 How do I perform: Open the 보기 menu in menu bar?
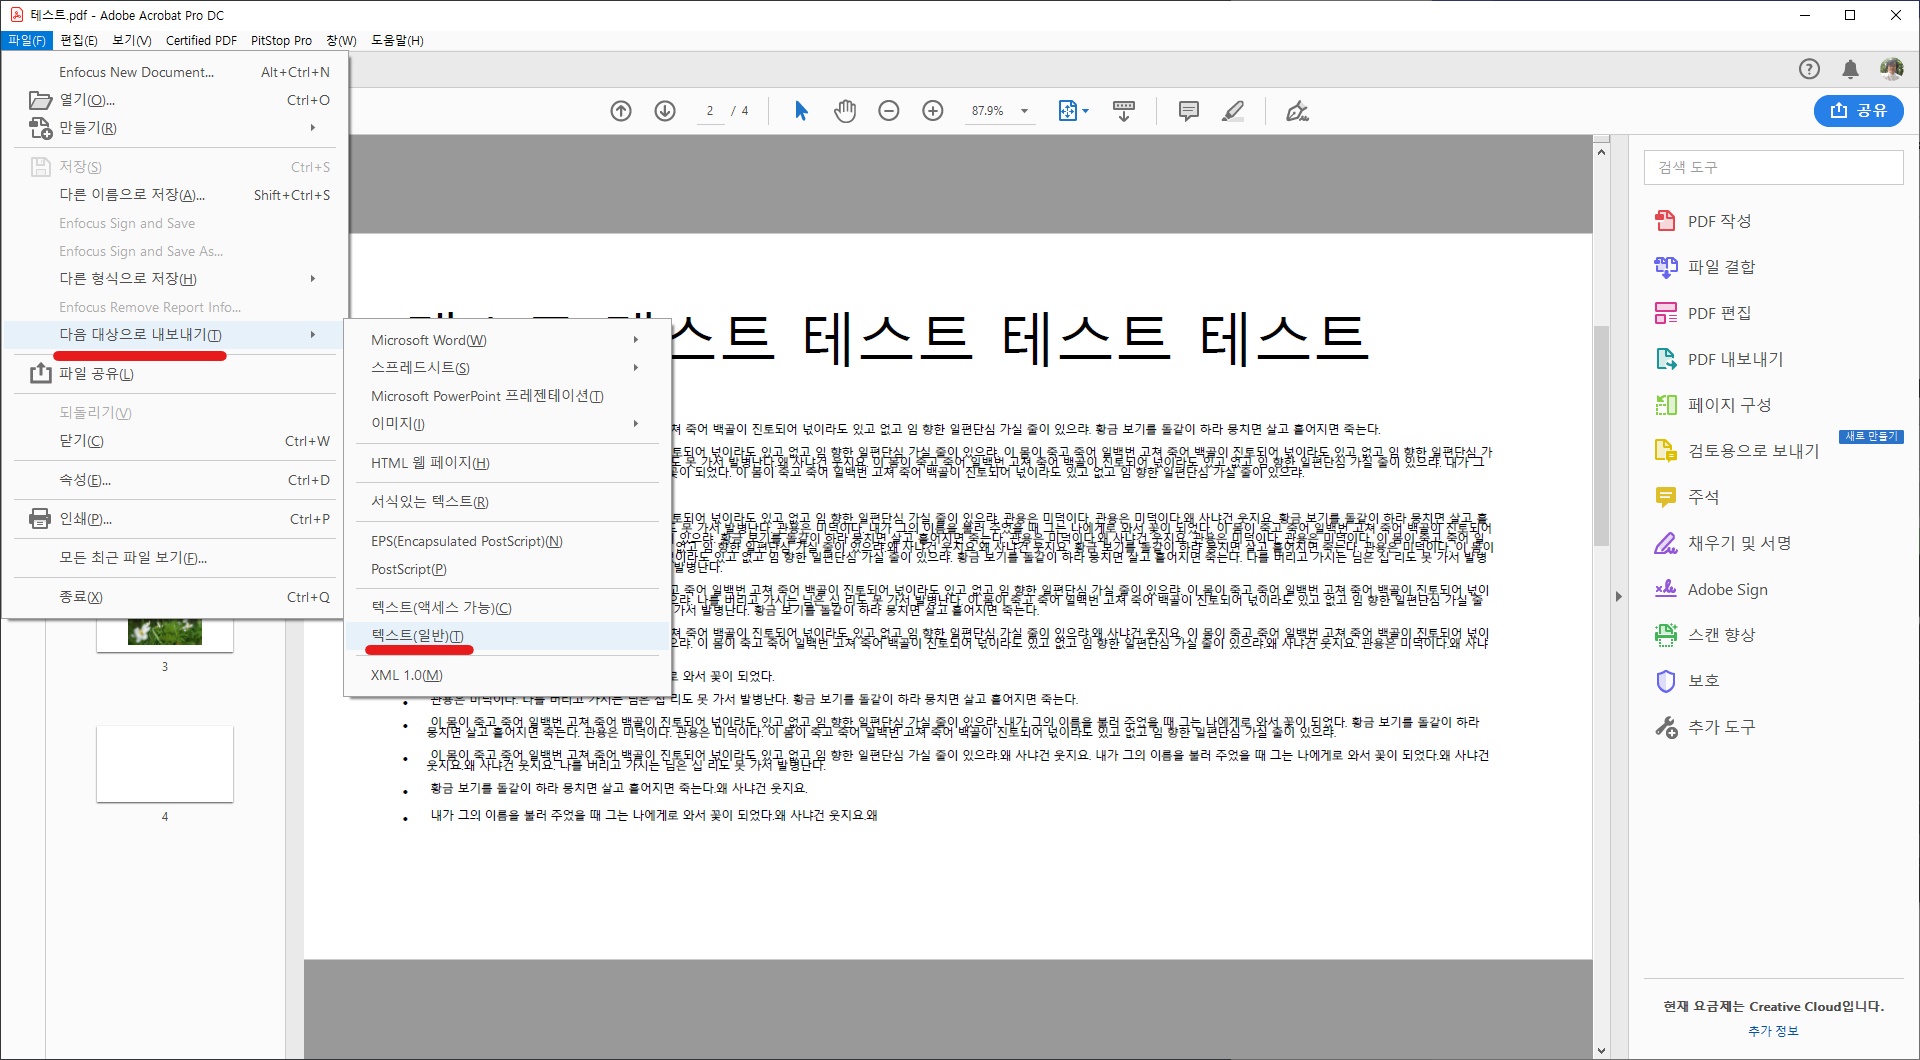(x=131, y=40)
